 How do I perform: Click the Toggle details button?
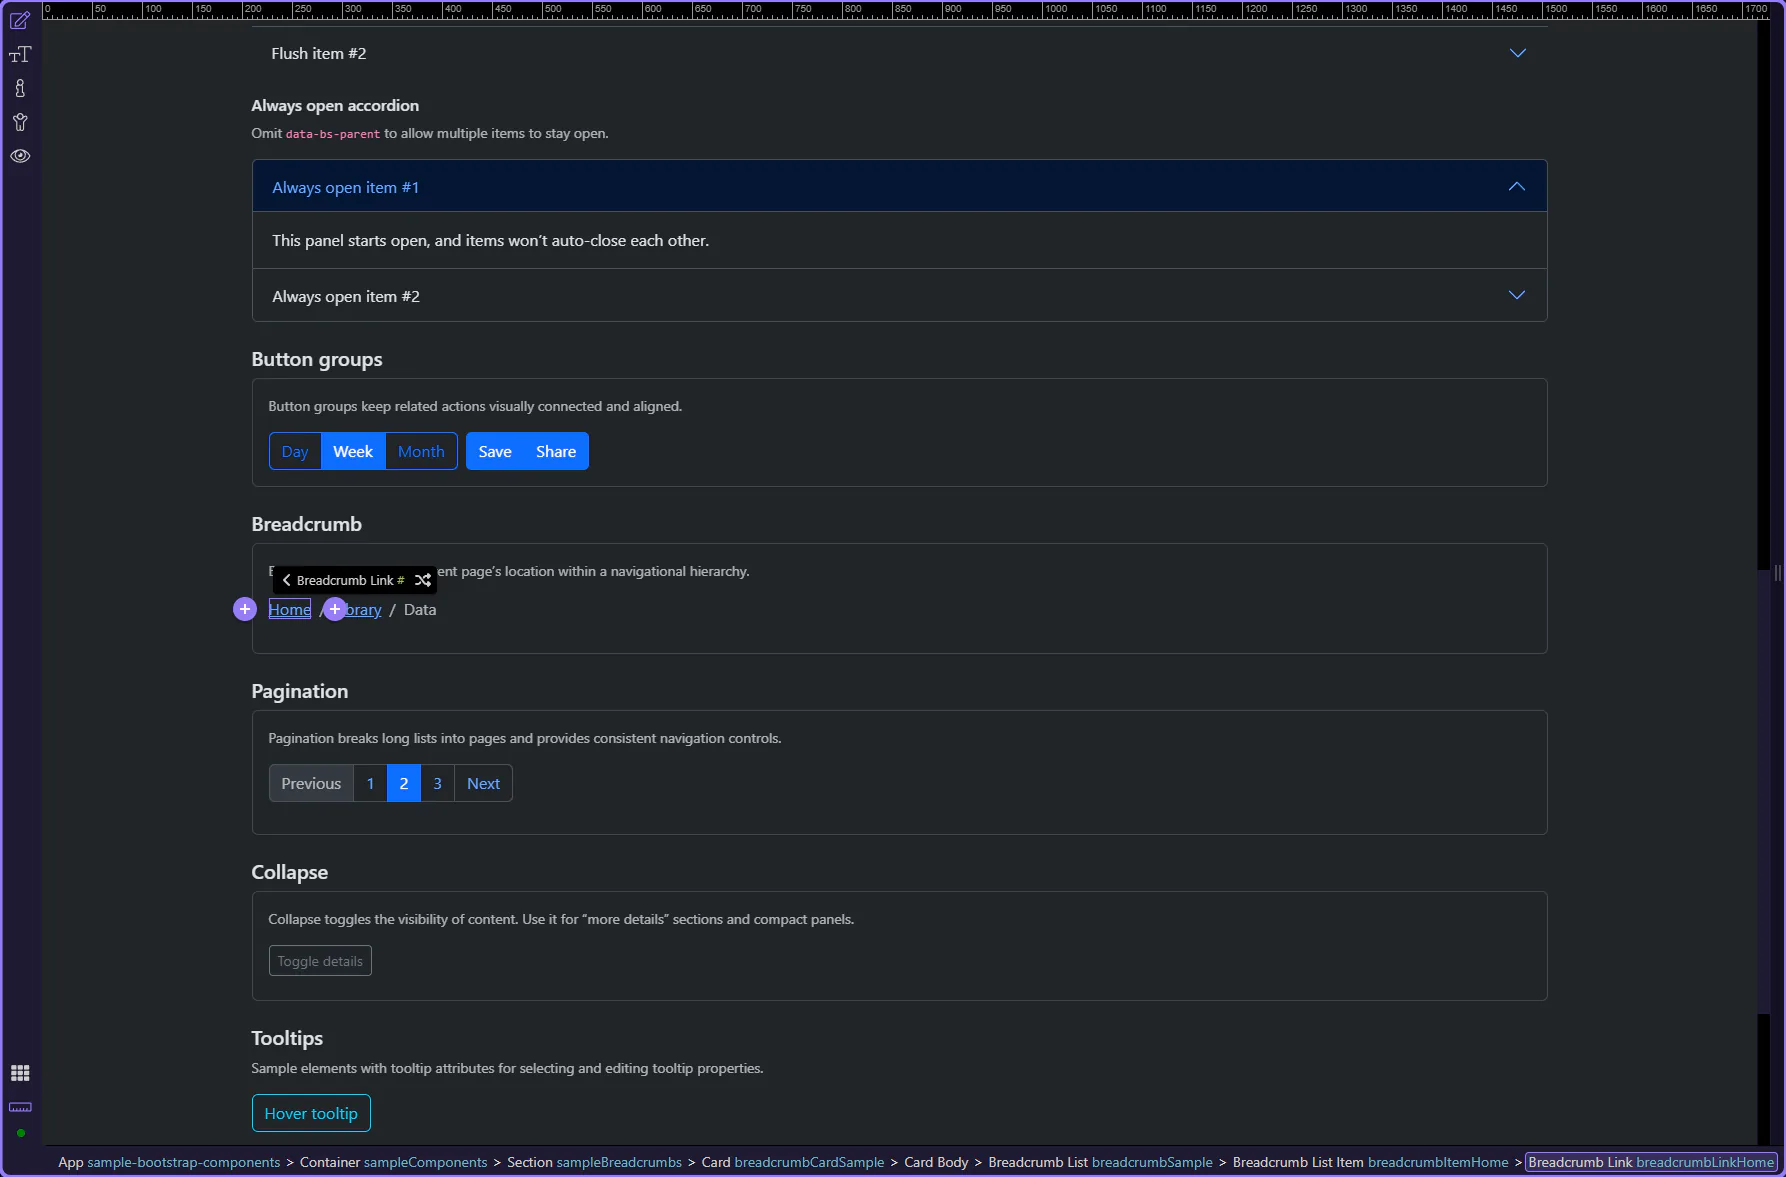(320, 961)
